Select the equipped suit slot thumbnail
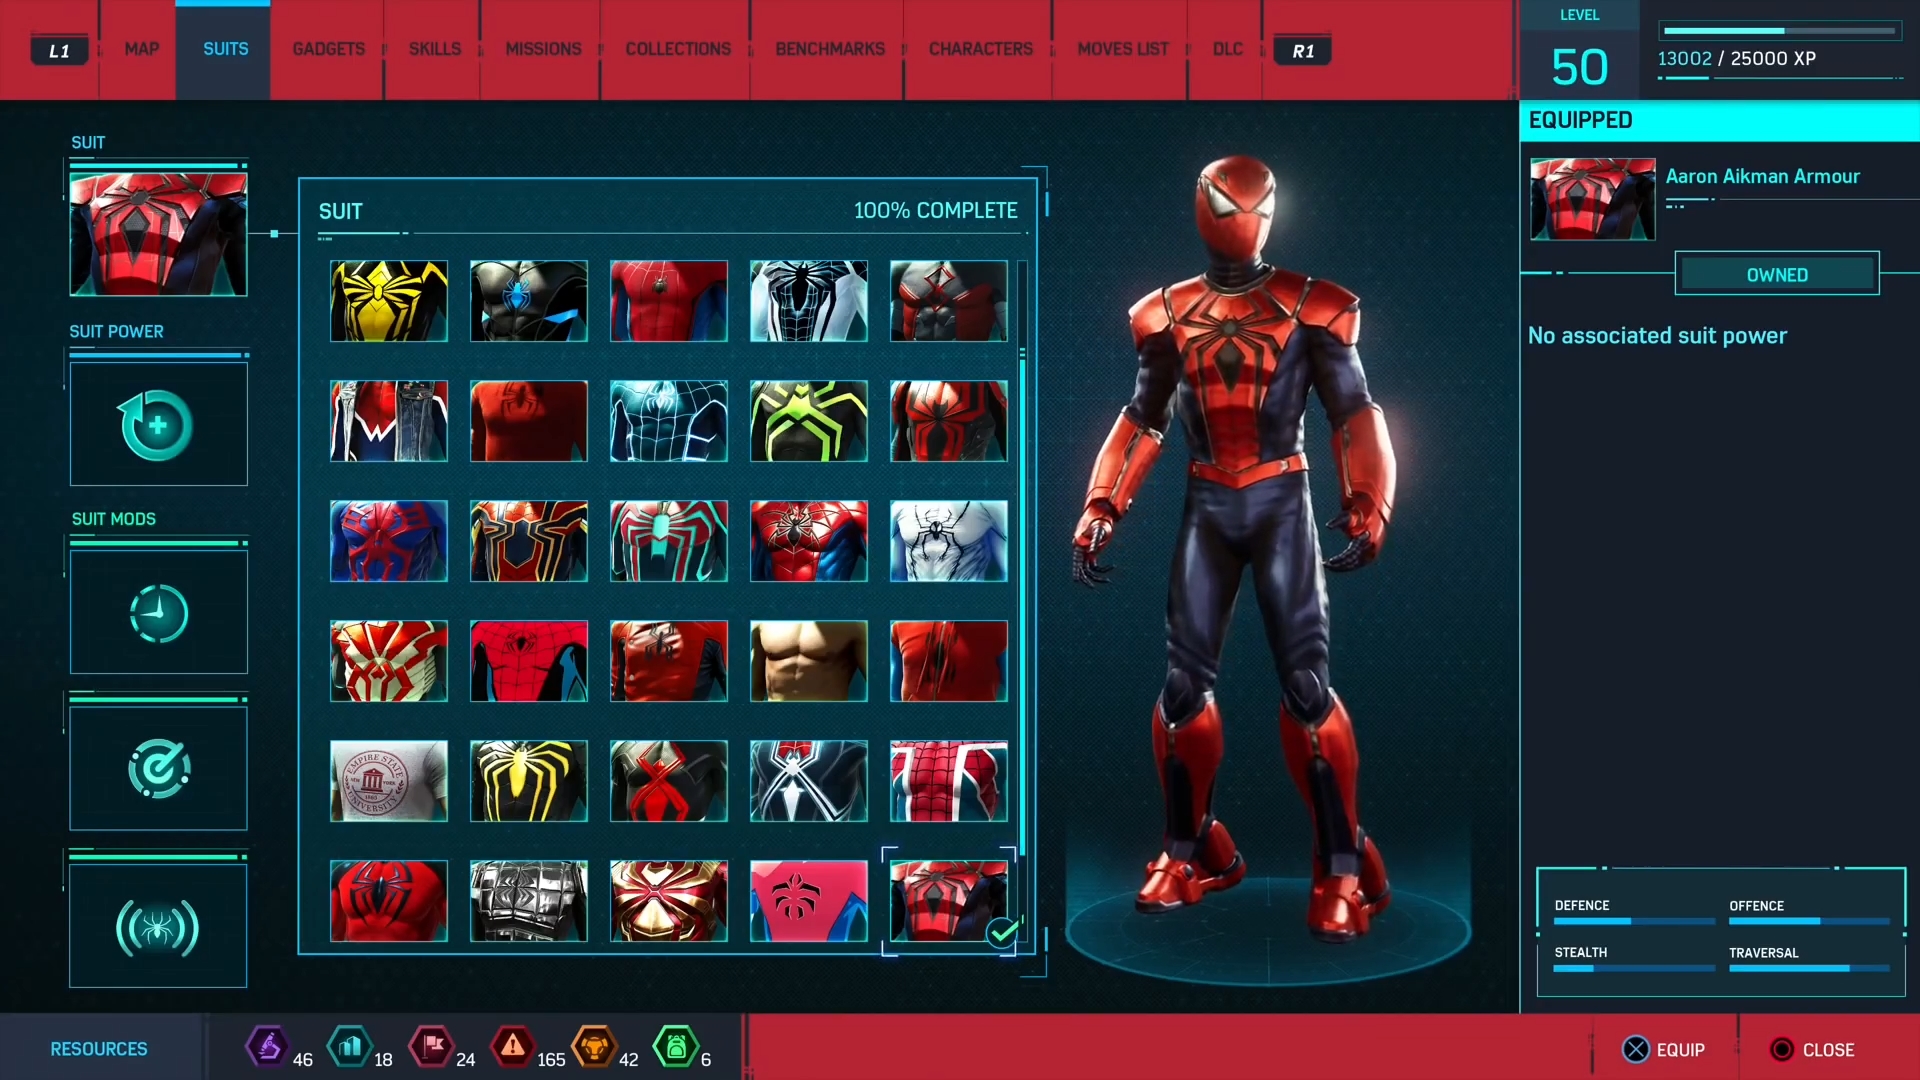This screenshot has height=1080, width=1920. pos(158,234)
